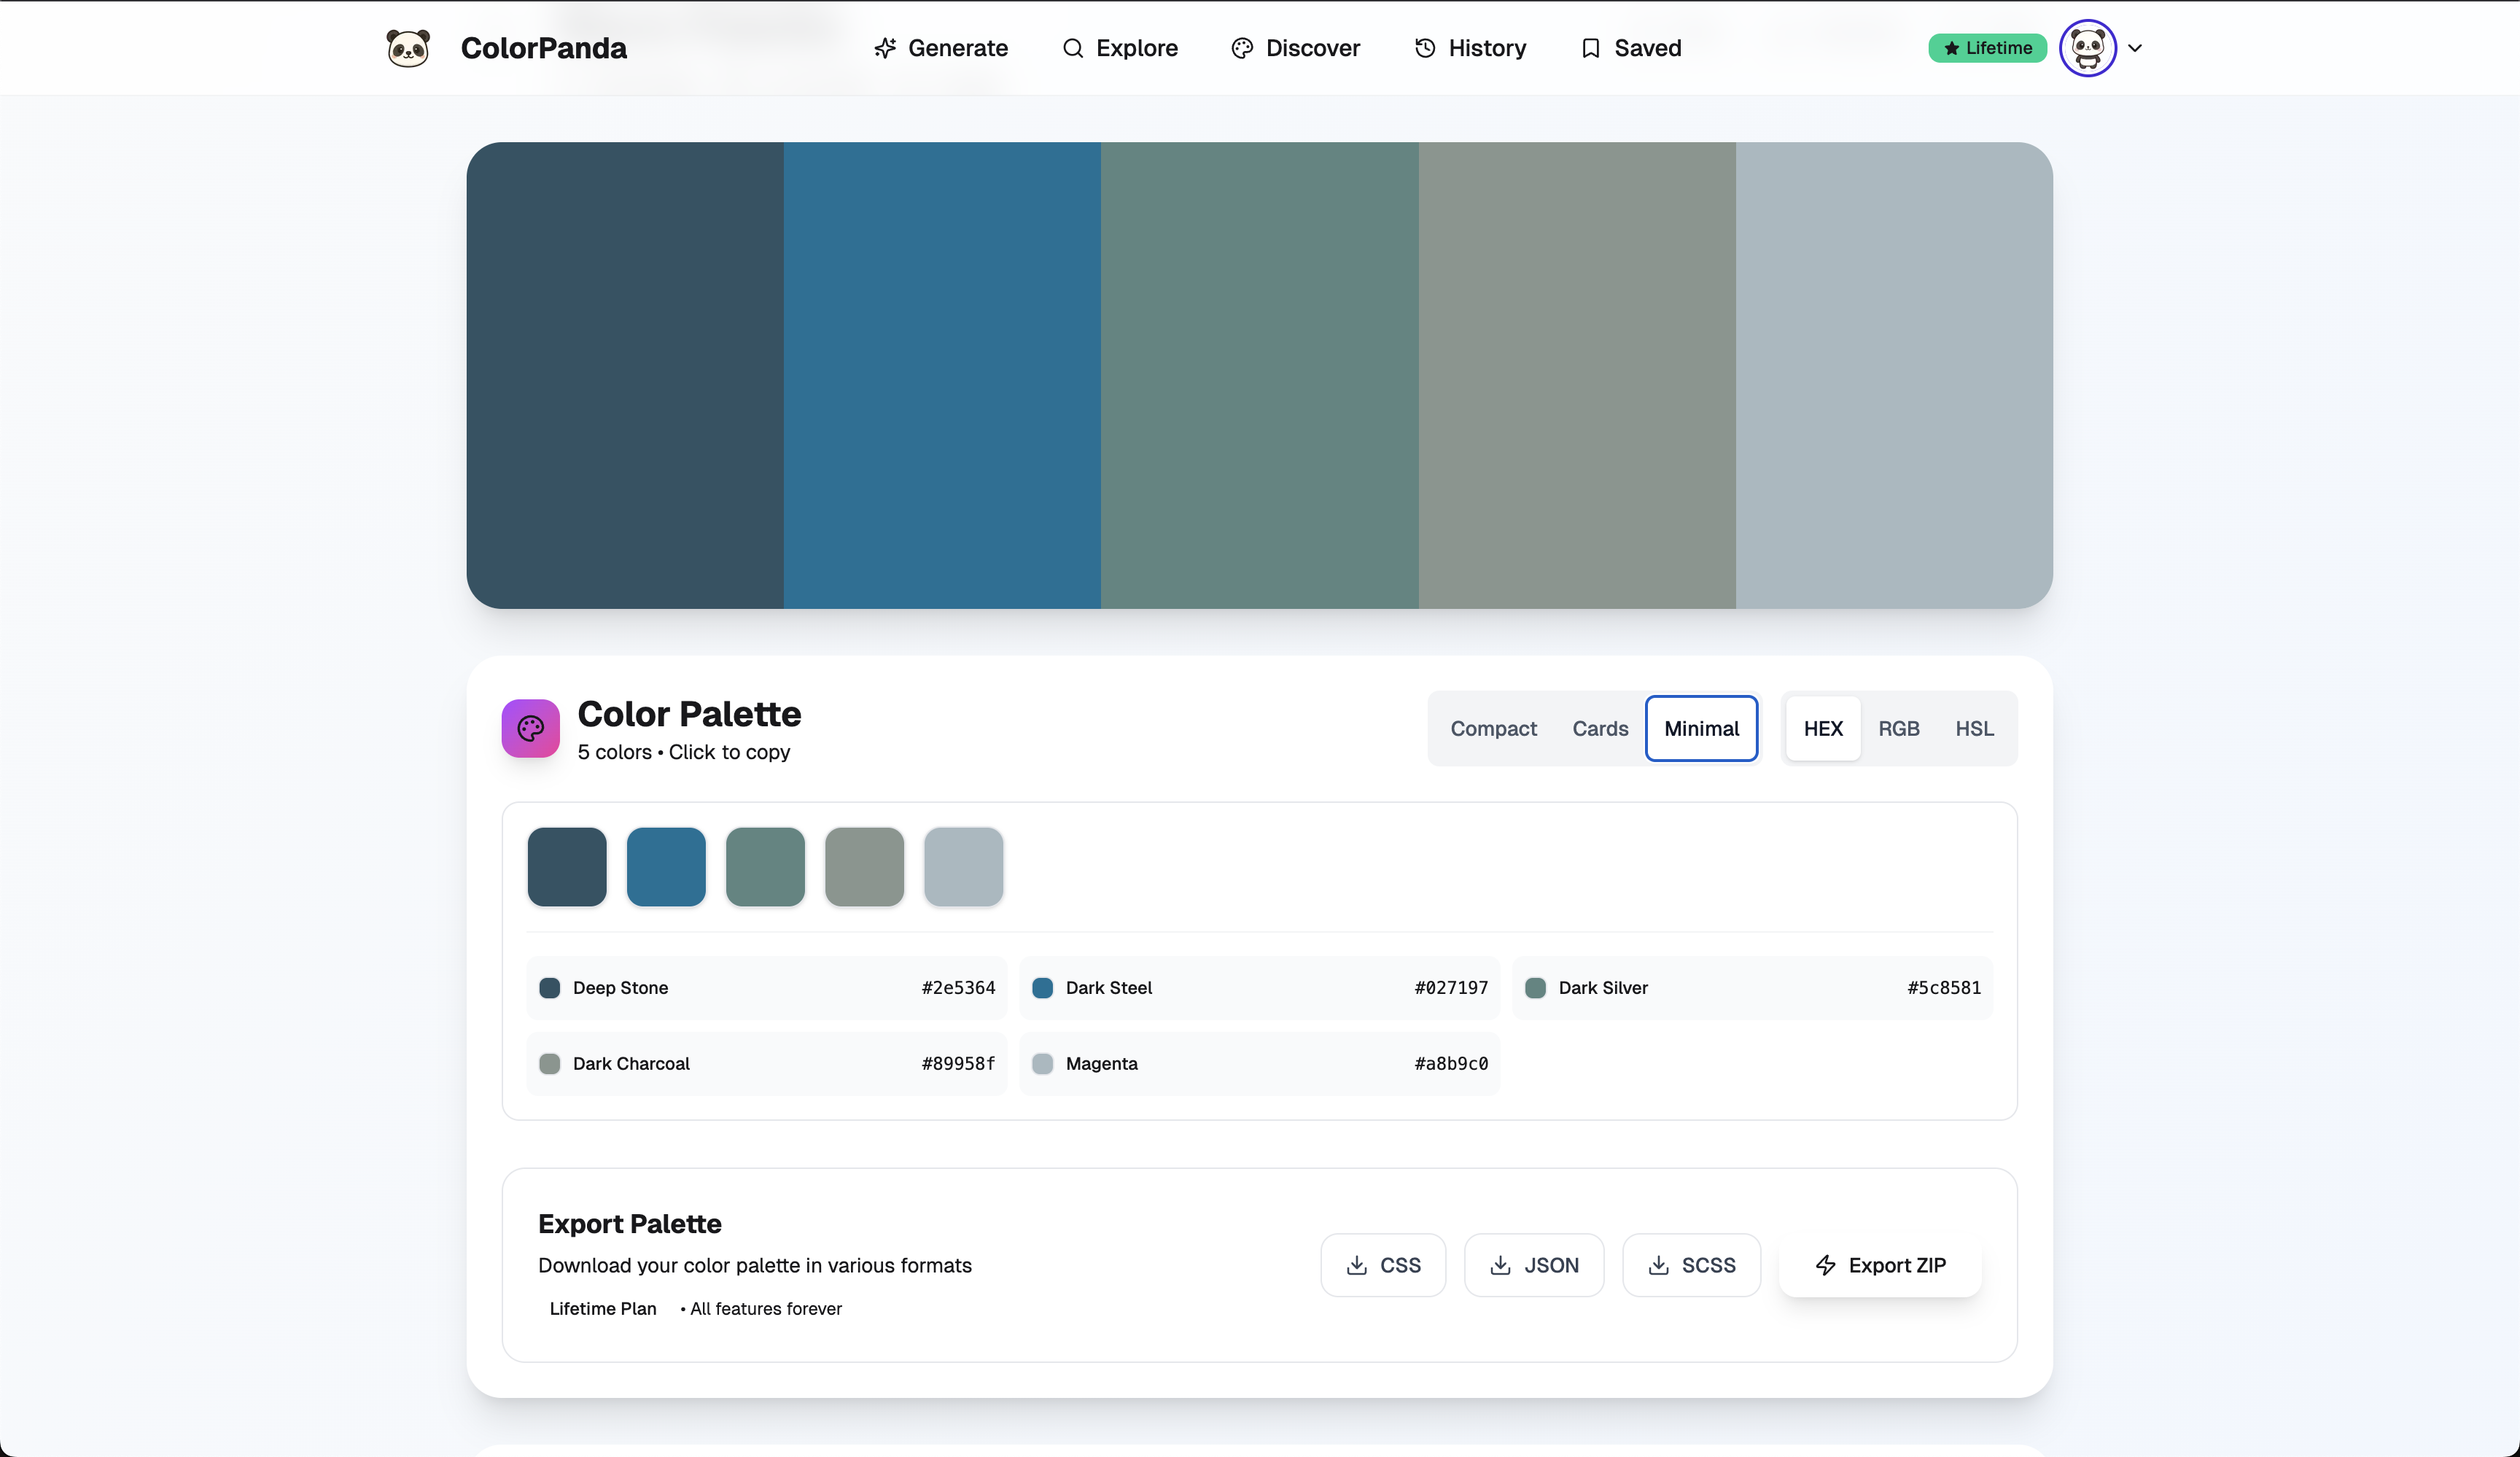Click the Saved bookmark icon
Viewport: 2520px width, 1457px height.
tap(1590, 47)
